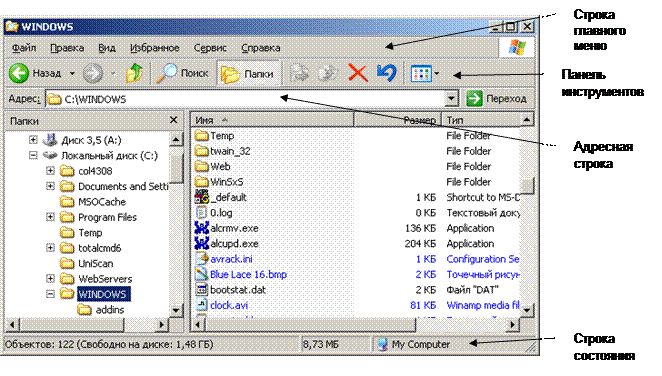Click the red X Delete icon
Screen dimensions: 662x376
pos(358,73)
